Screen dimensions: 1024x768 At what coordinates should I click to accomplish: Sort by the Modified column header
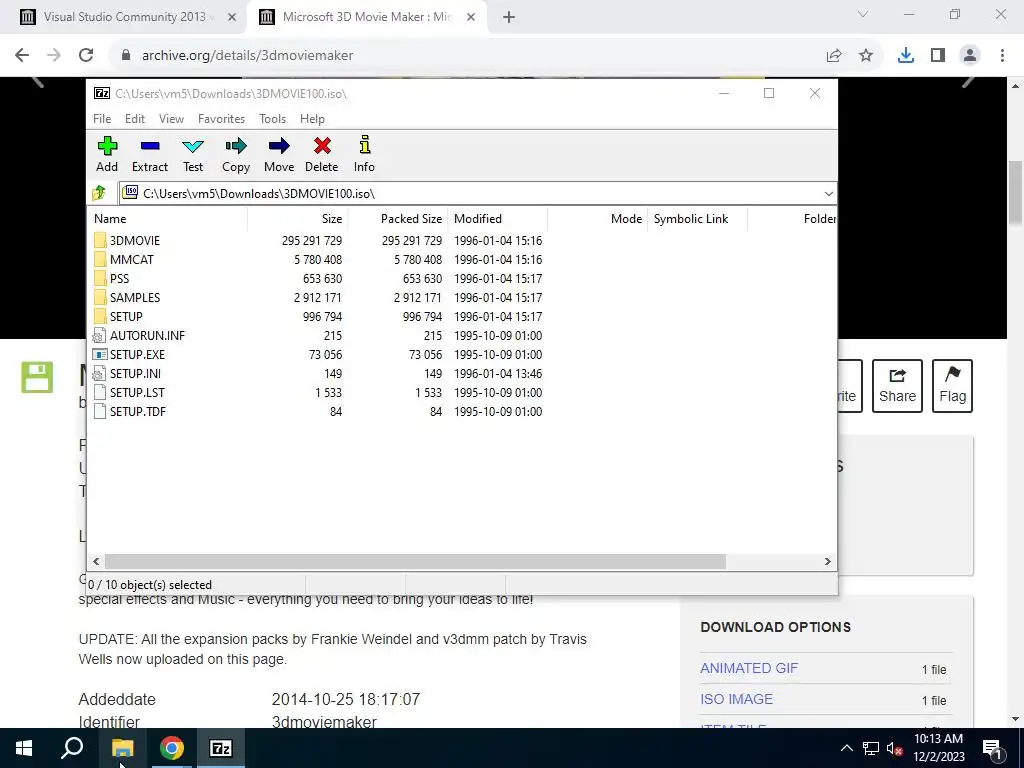click(497, 219)
